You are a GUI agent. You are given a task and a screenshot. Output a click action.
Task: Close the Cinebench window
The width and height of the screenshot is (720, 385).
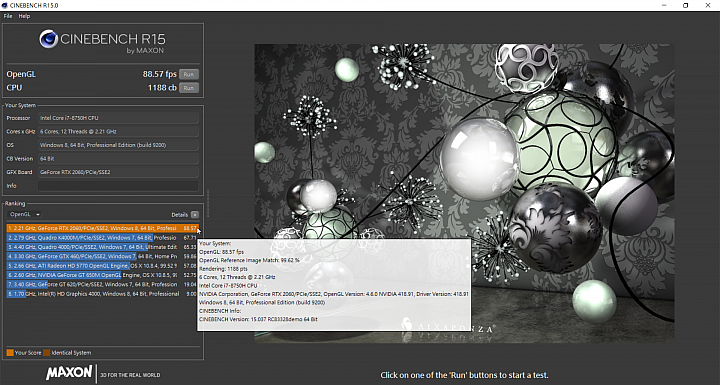point(708,6)
